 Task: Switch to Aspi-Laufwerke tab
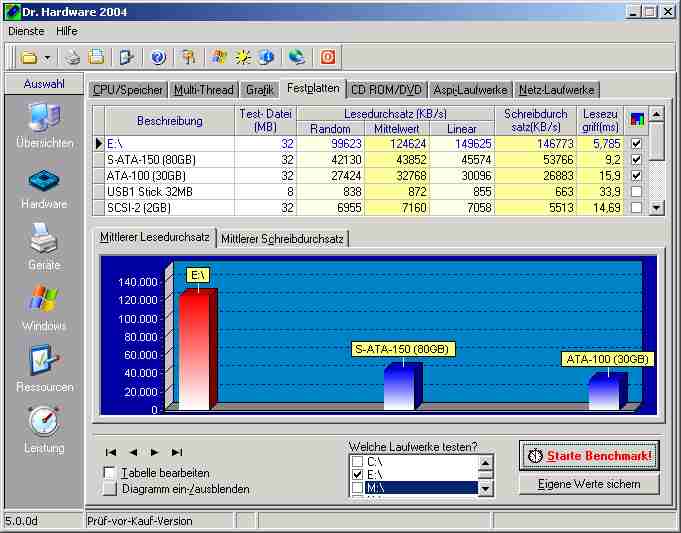pyautogui.click(x=470, y=90)
